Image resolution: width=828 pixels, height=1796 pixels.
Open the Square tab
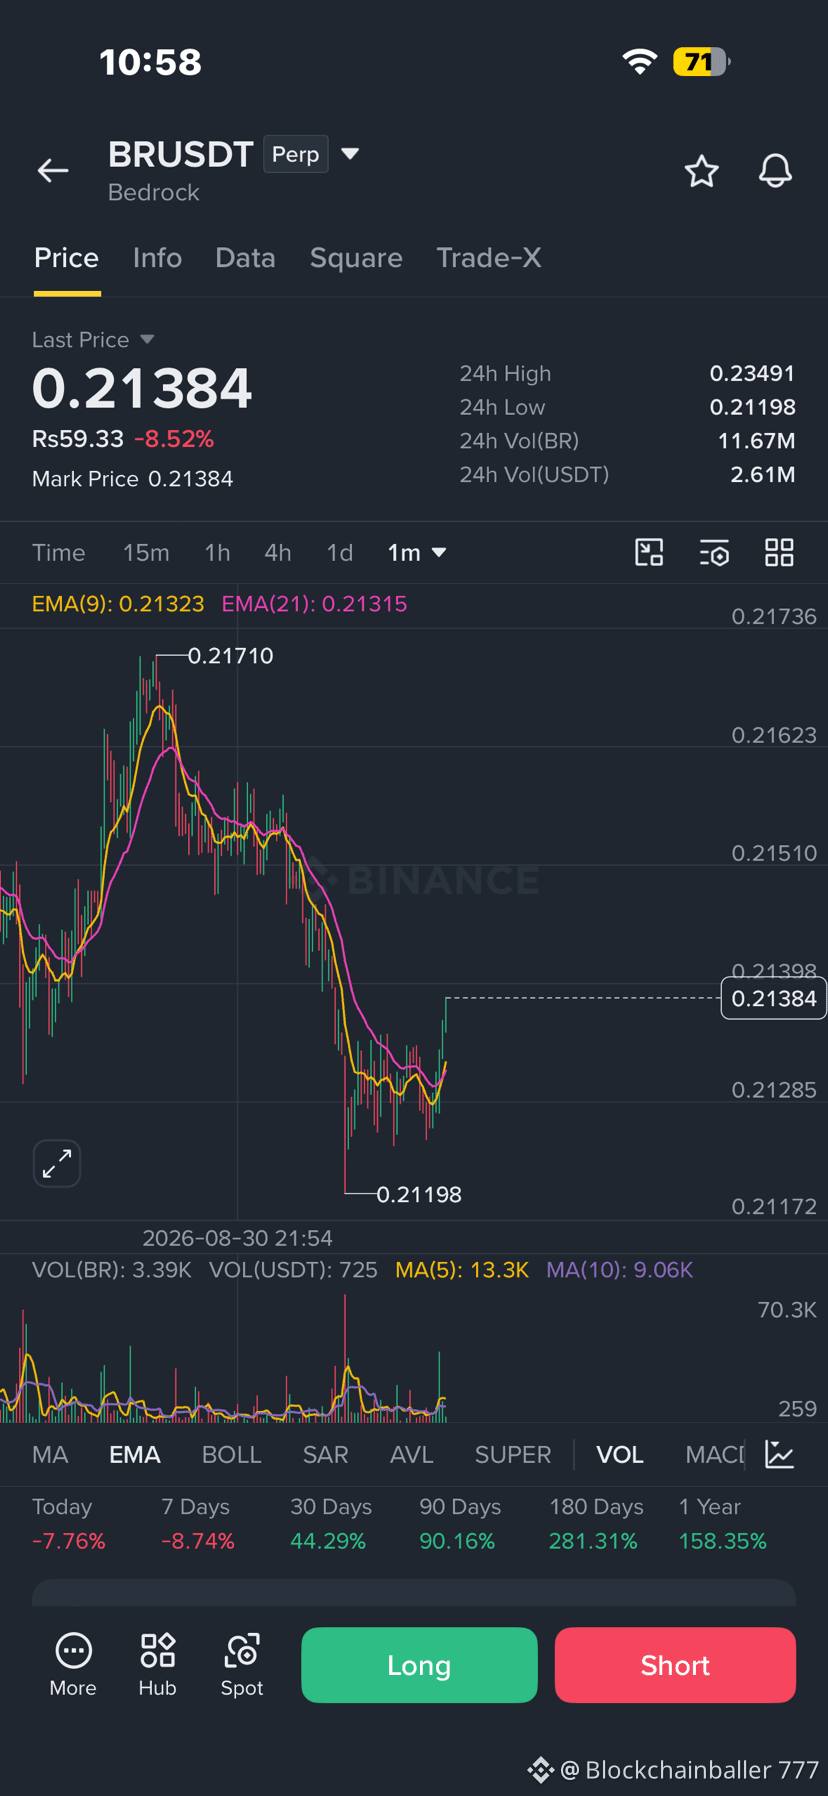pos(356,258)
